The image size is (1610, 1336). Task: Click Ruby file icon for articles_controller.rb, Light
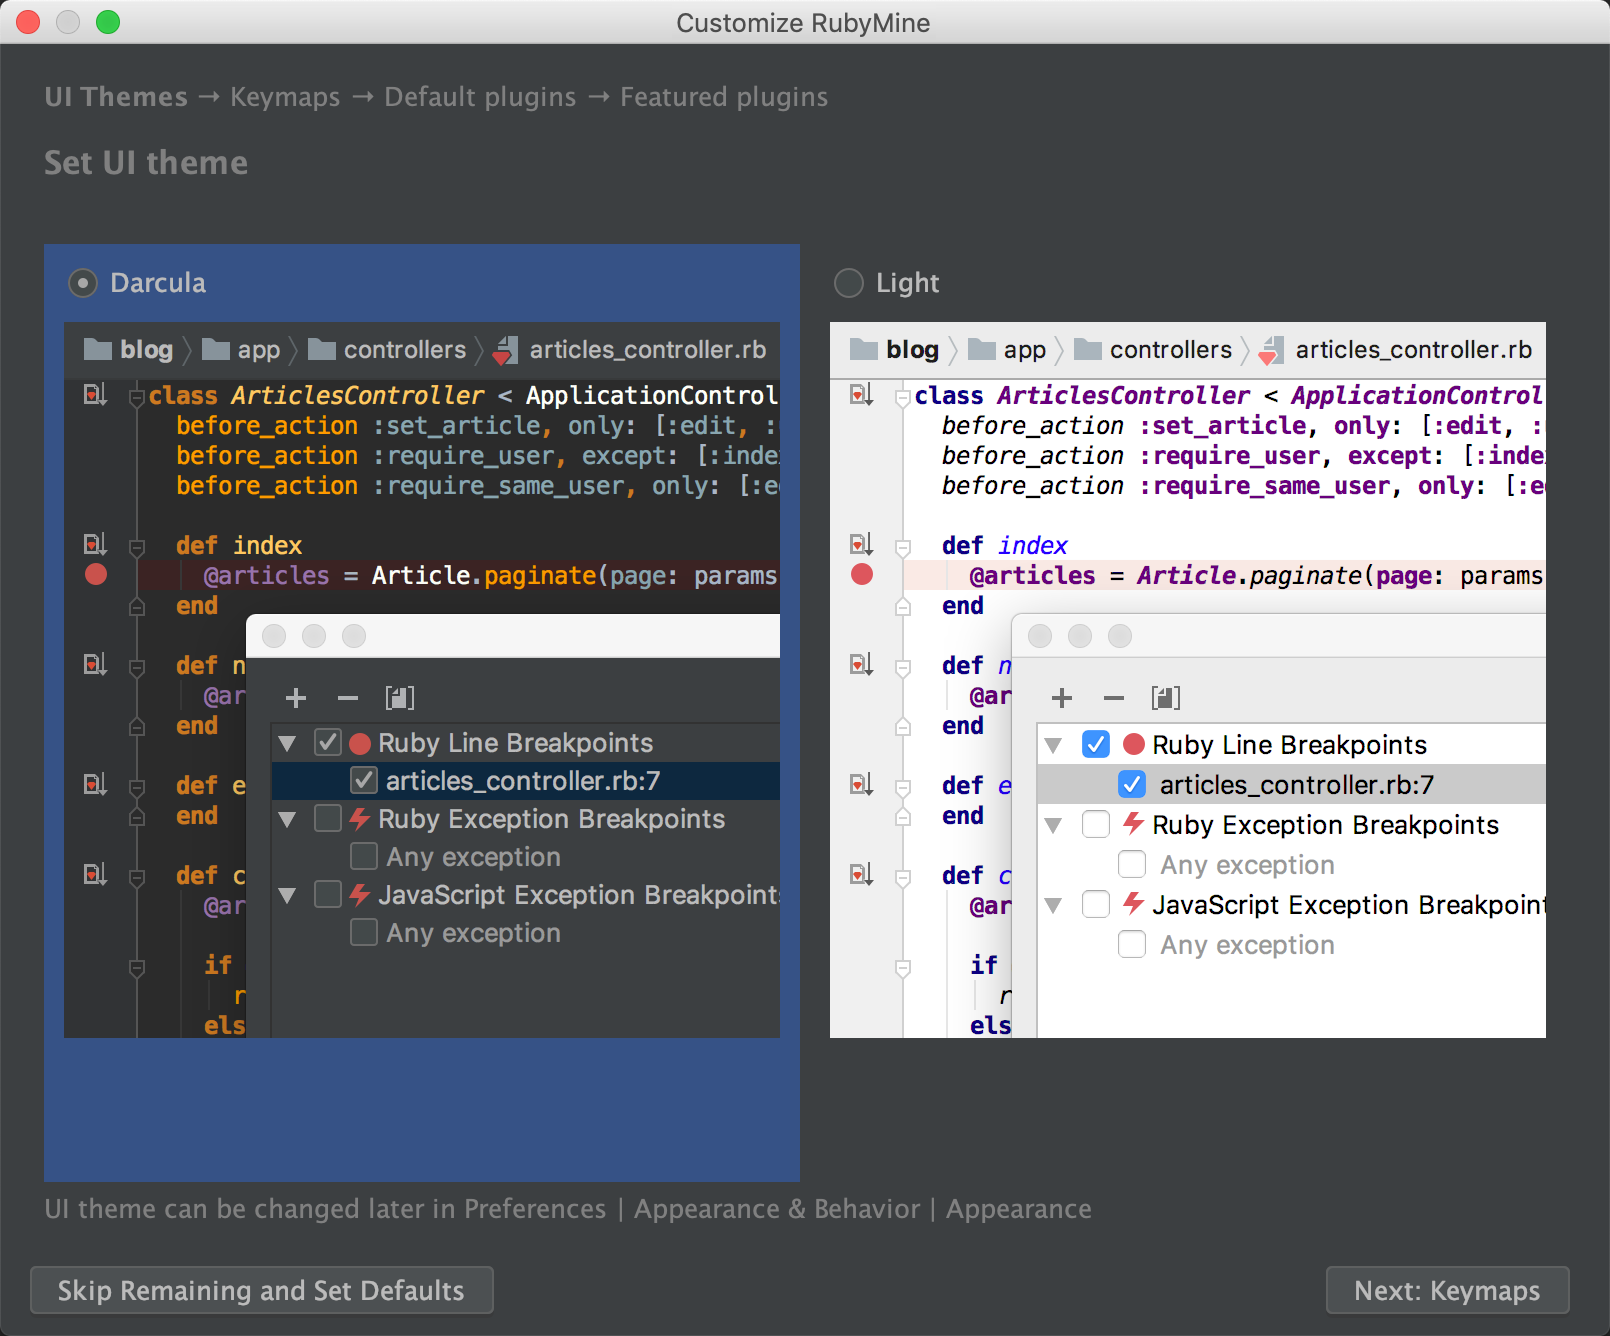1271,350
